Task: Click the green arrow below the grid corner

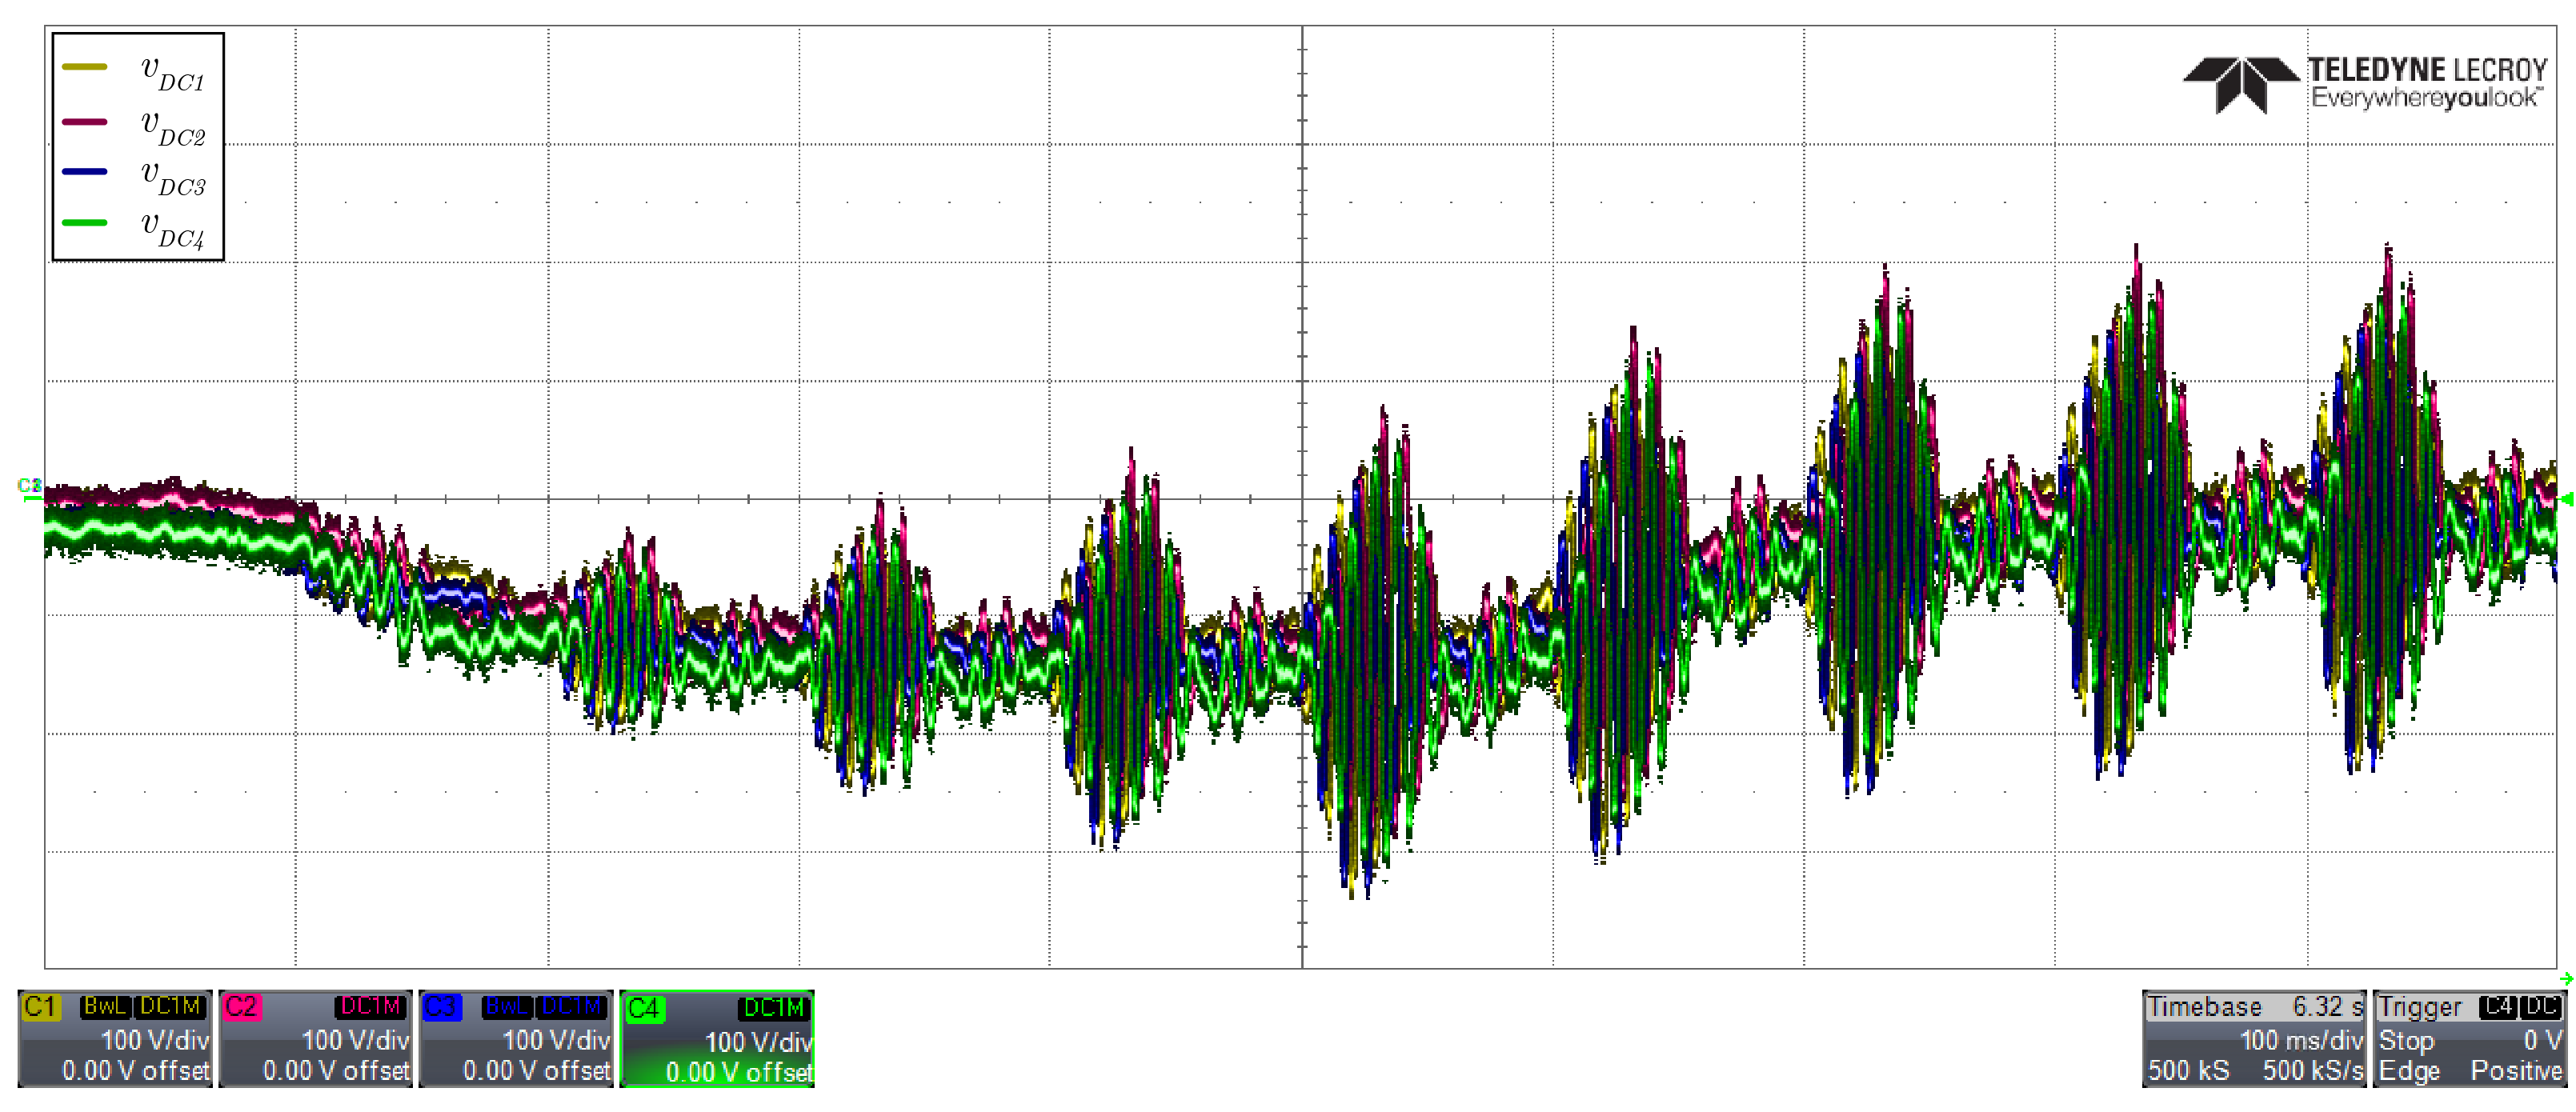Action: 2566,979
